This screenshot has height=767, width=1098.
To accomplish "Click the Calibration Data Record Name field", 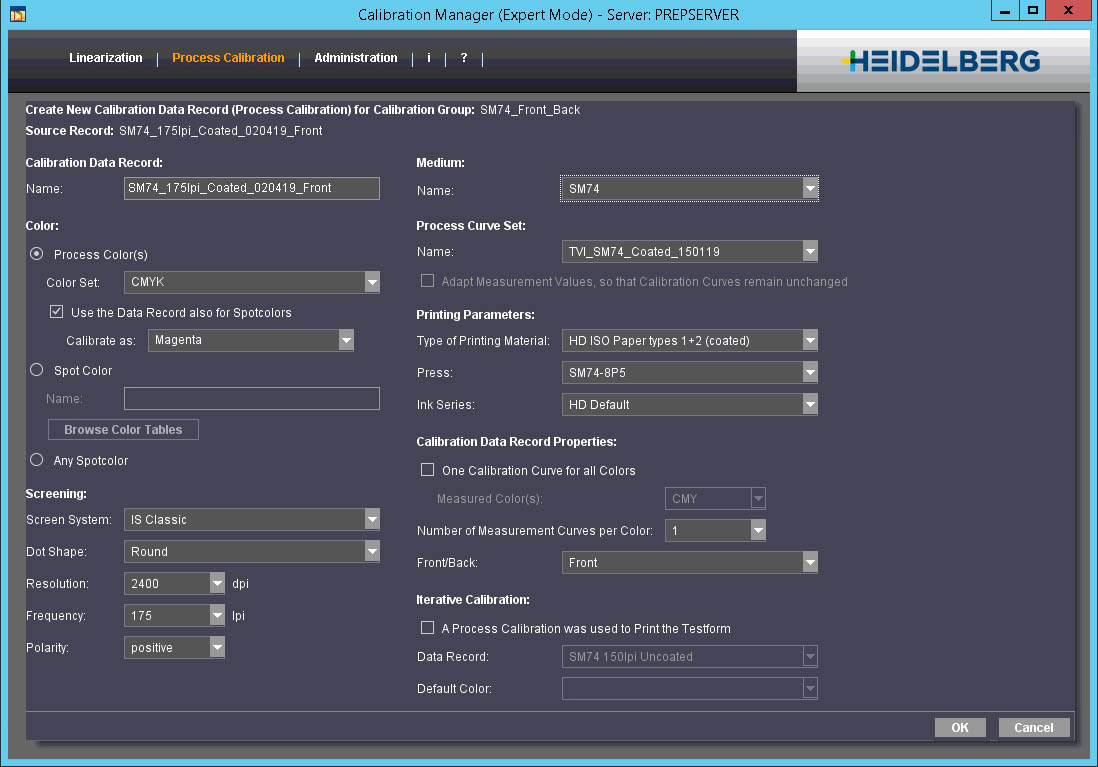I will [x=252, y=188].
